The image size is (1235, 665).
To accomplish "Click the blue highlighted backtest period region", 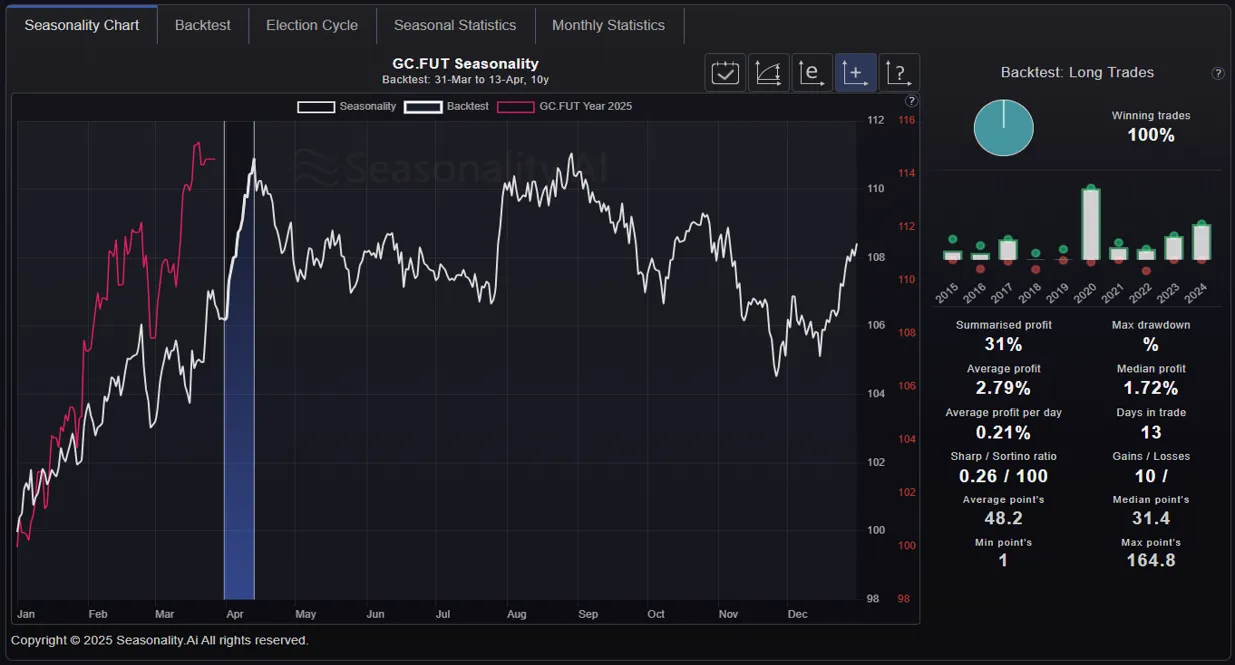I will pyautogui.click(x=239, y=450).
